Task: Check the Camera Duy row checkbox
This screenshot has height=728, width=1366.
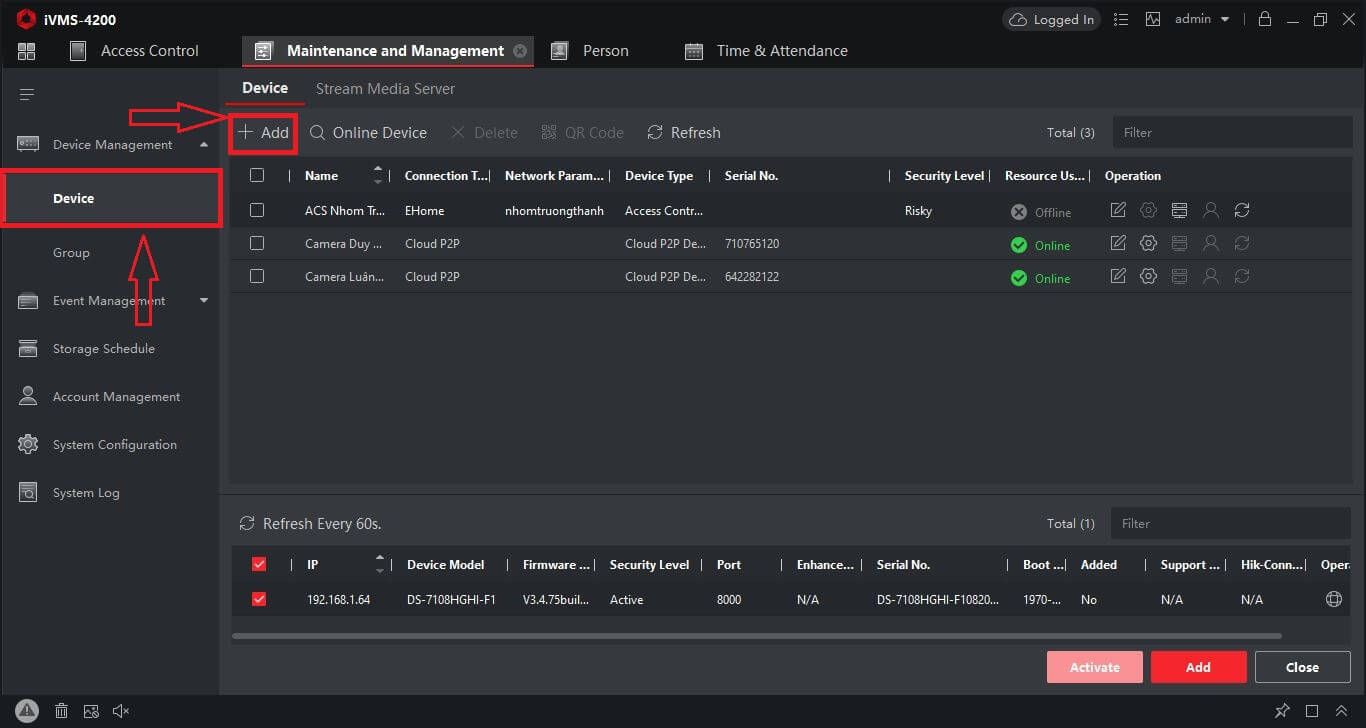Action: pos(257,243)
